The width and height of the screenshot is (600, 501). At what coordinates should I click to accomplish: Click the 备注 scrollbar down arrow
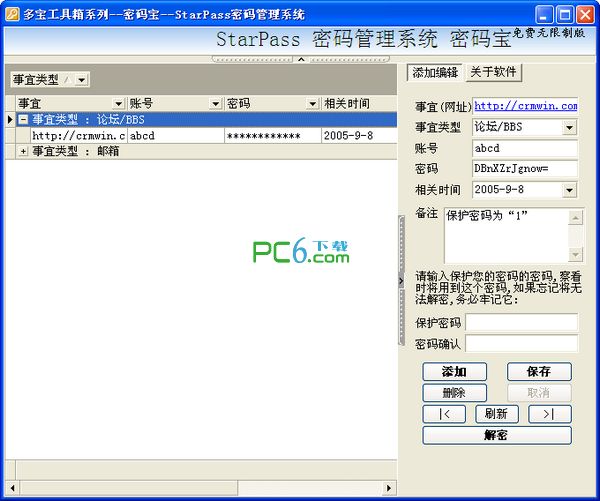[576, 255]
